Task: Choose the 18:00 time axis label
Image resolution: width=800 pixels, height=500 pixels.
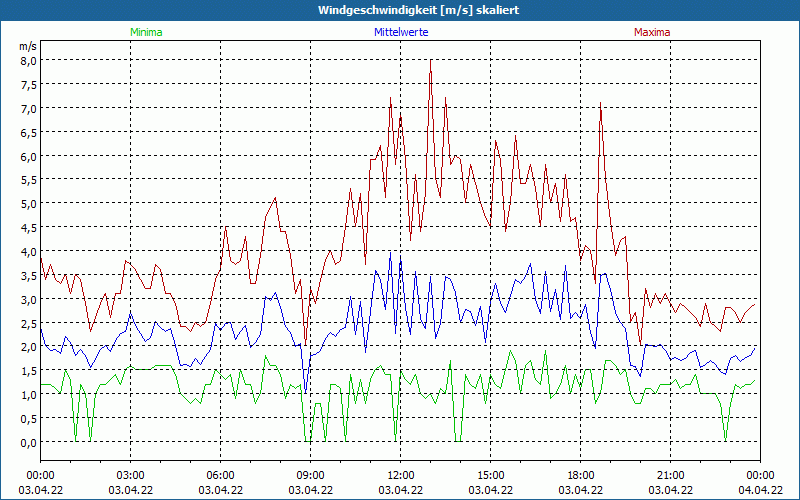Action: (x=580, y=475)
